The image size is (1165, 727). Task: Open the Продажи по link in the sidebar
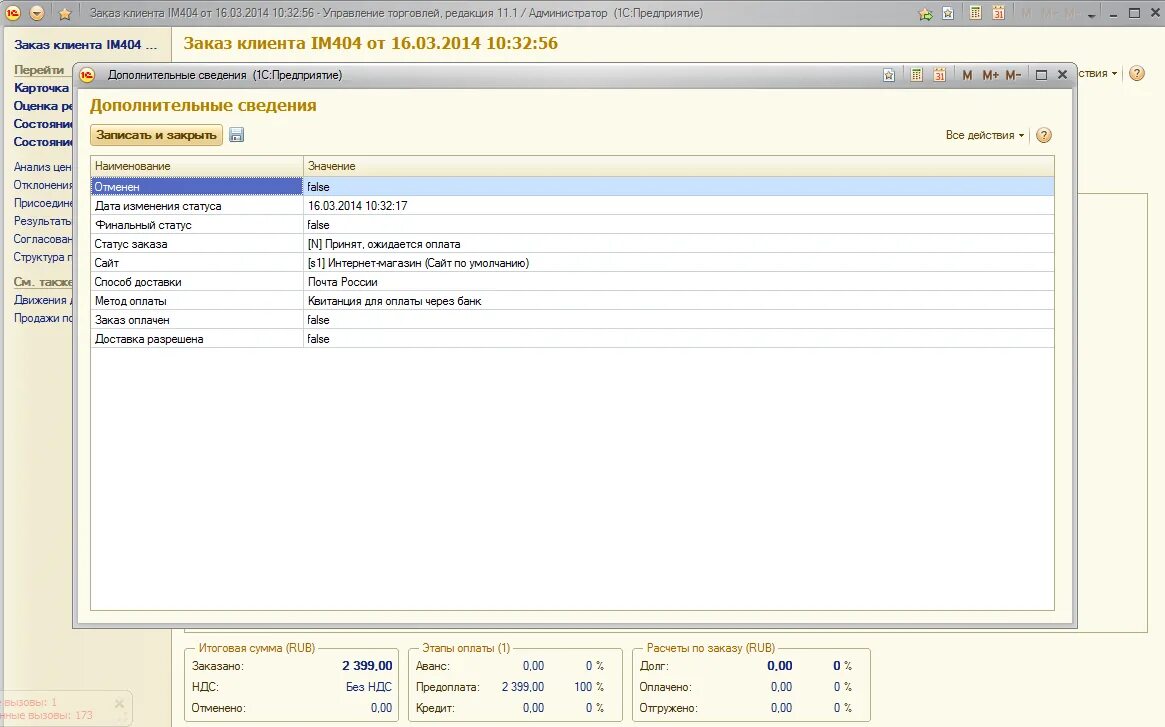click(43, 318)
